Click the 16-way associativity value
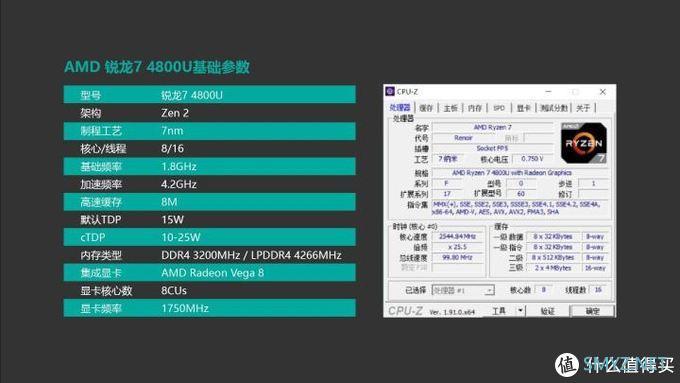Viewport: 680px width, 383px height. 595,268
